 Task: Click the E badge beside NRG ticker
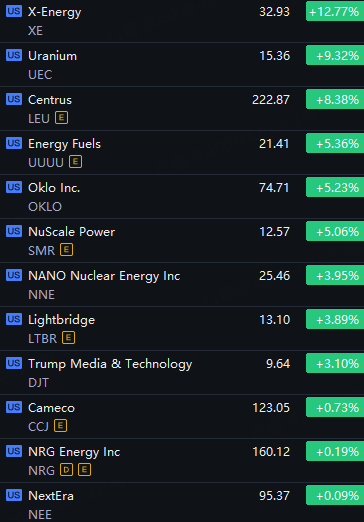click(x=85, y=470)
